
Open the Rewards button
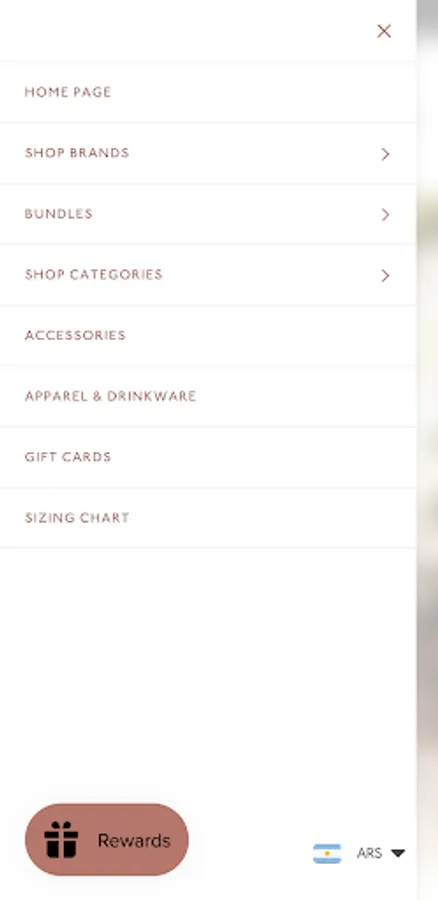[x=107, y=840]
